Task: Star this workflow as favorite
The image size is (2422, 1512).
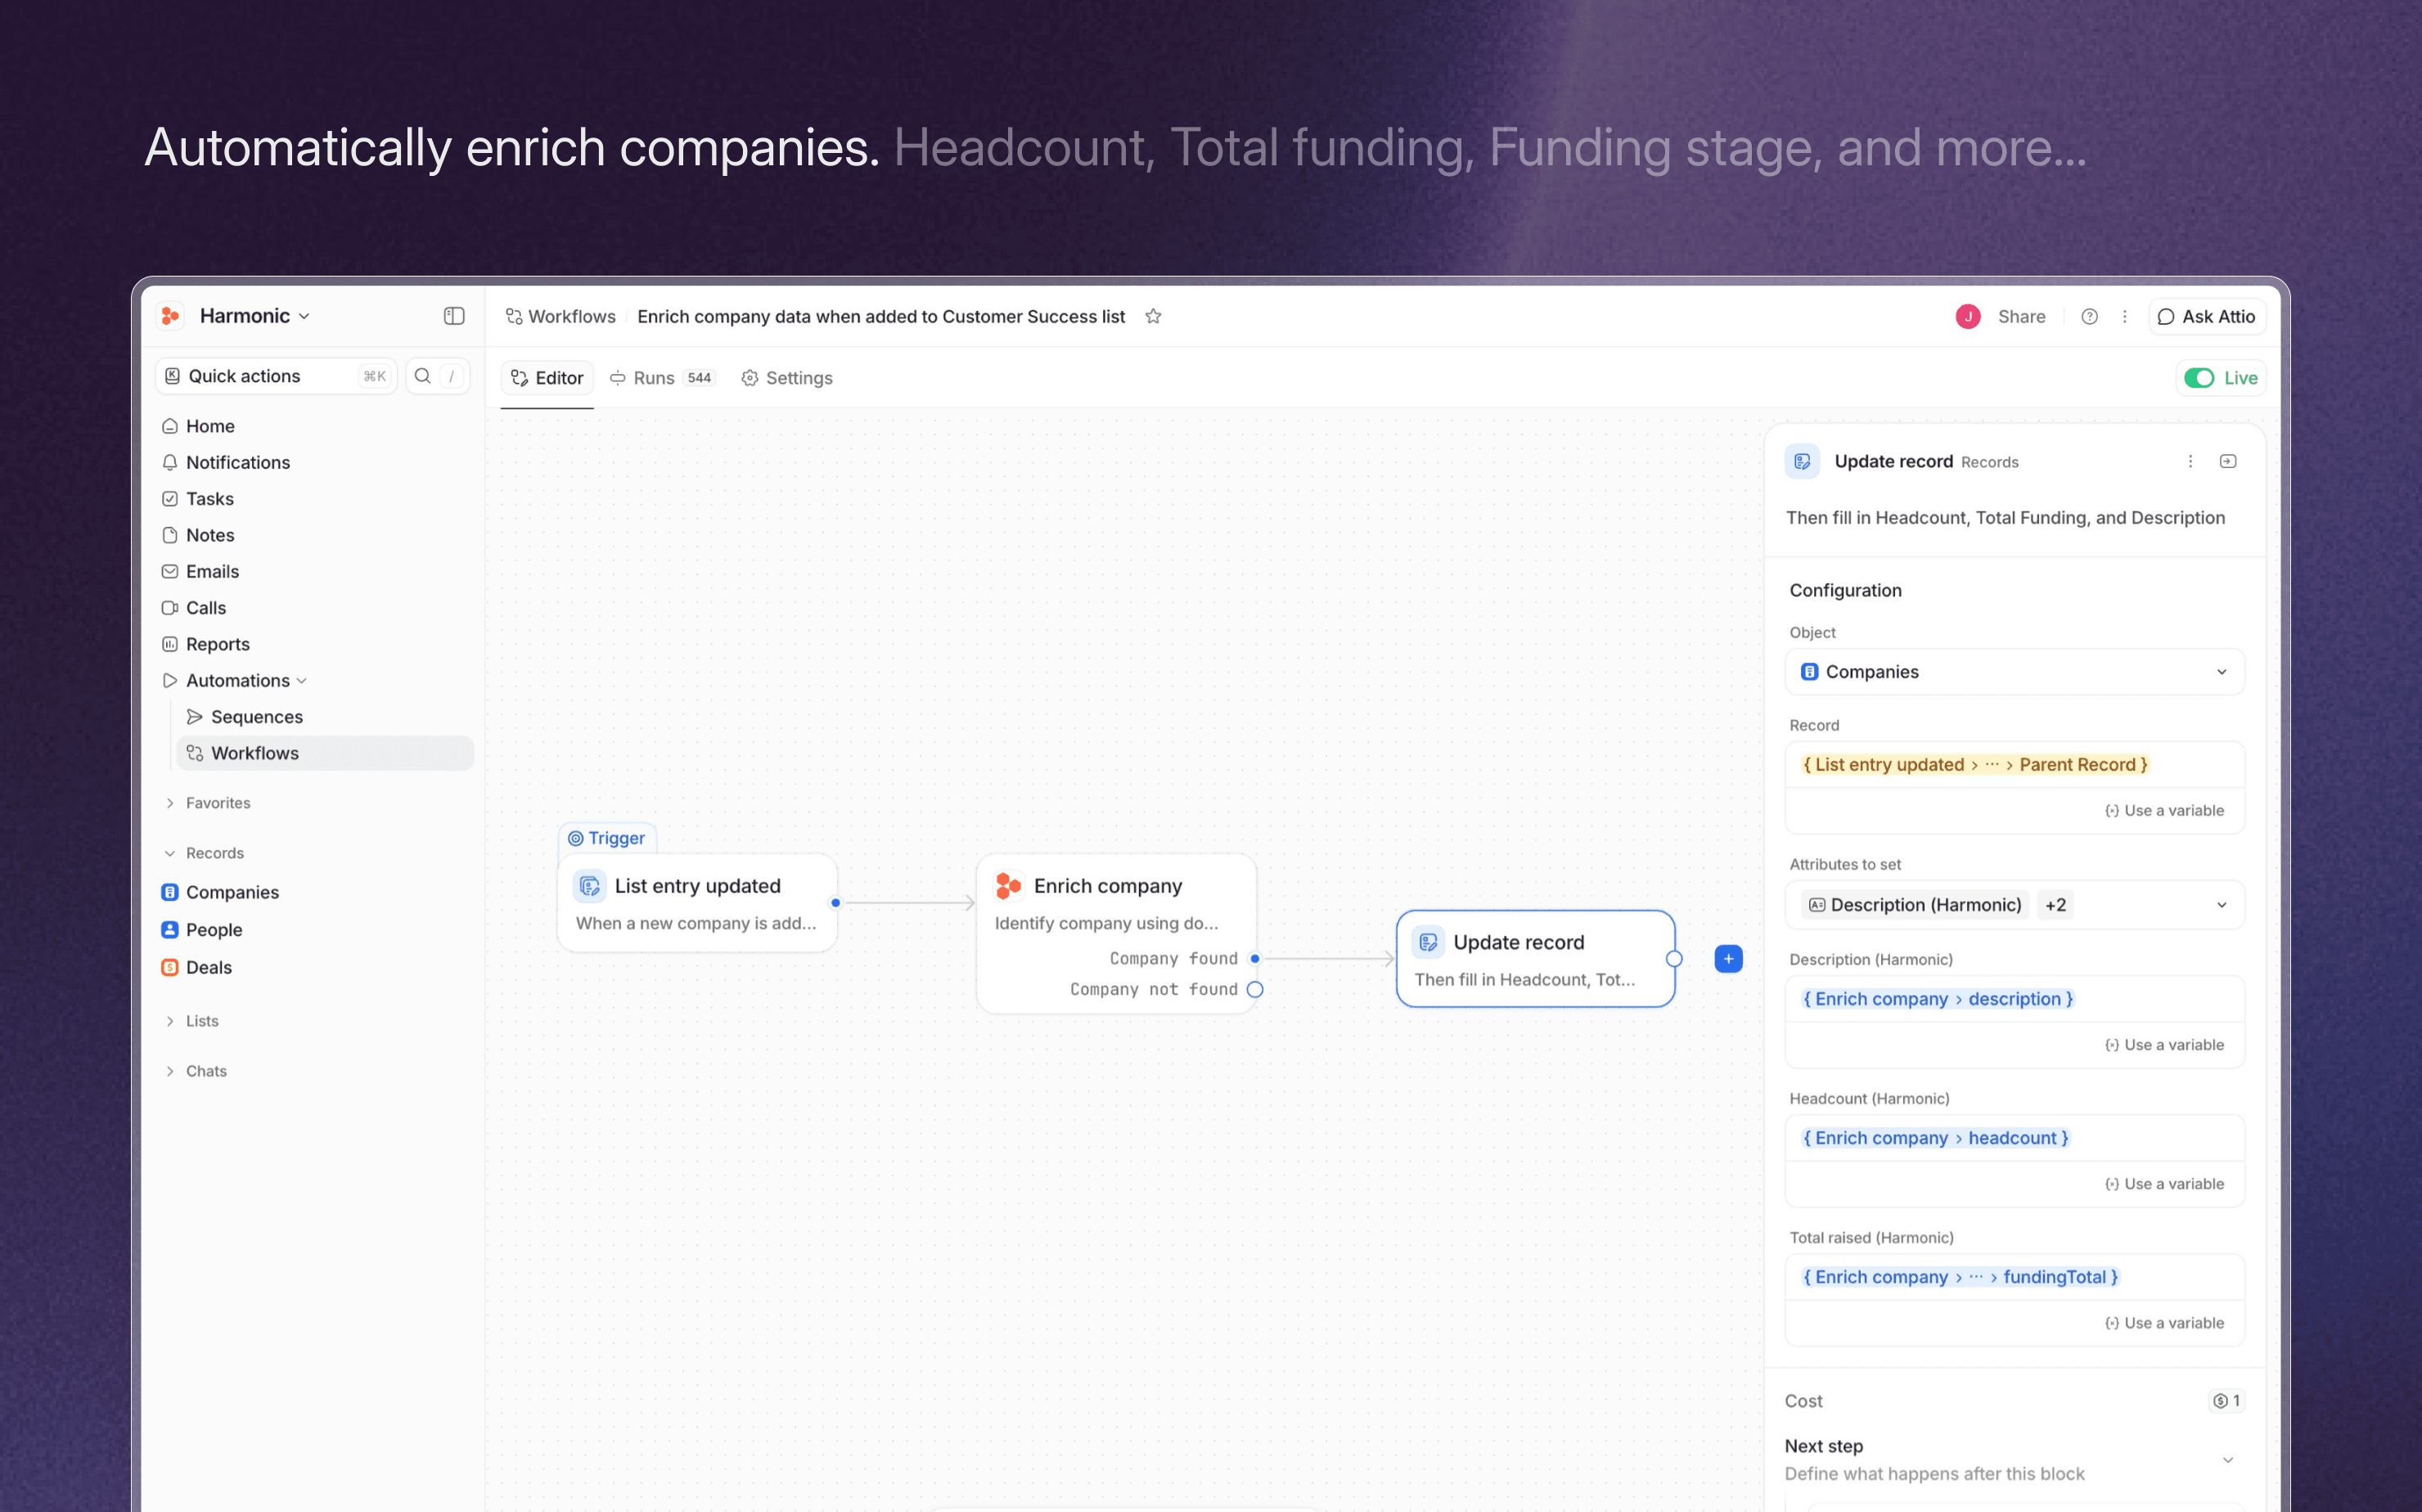Action: click(1153, 316)
